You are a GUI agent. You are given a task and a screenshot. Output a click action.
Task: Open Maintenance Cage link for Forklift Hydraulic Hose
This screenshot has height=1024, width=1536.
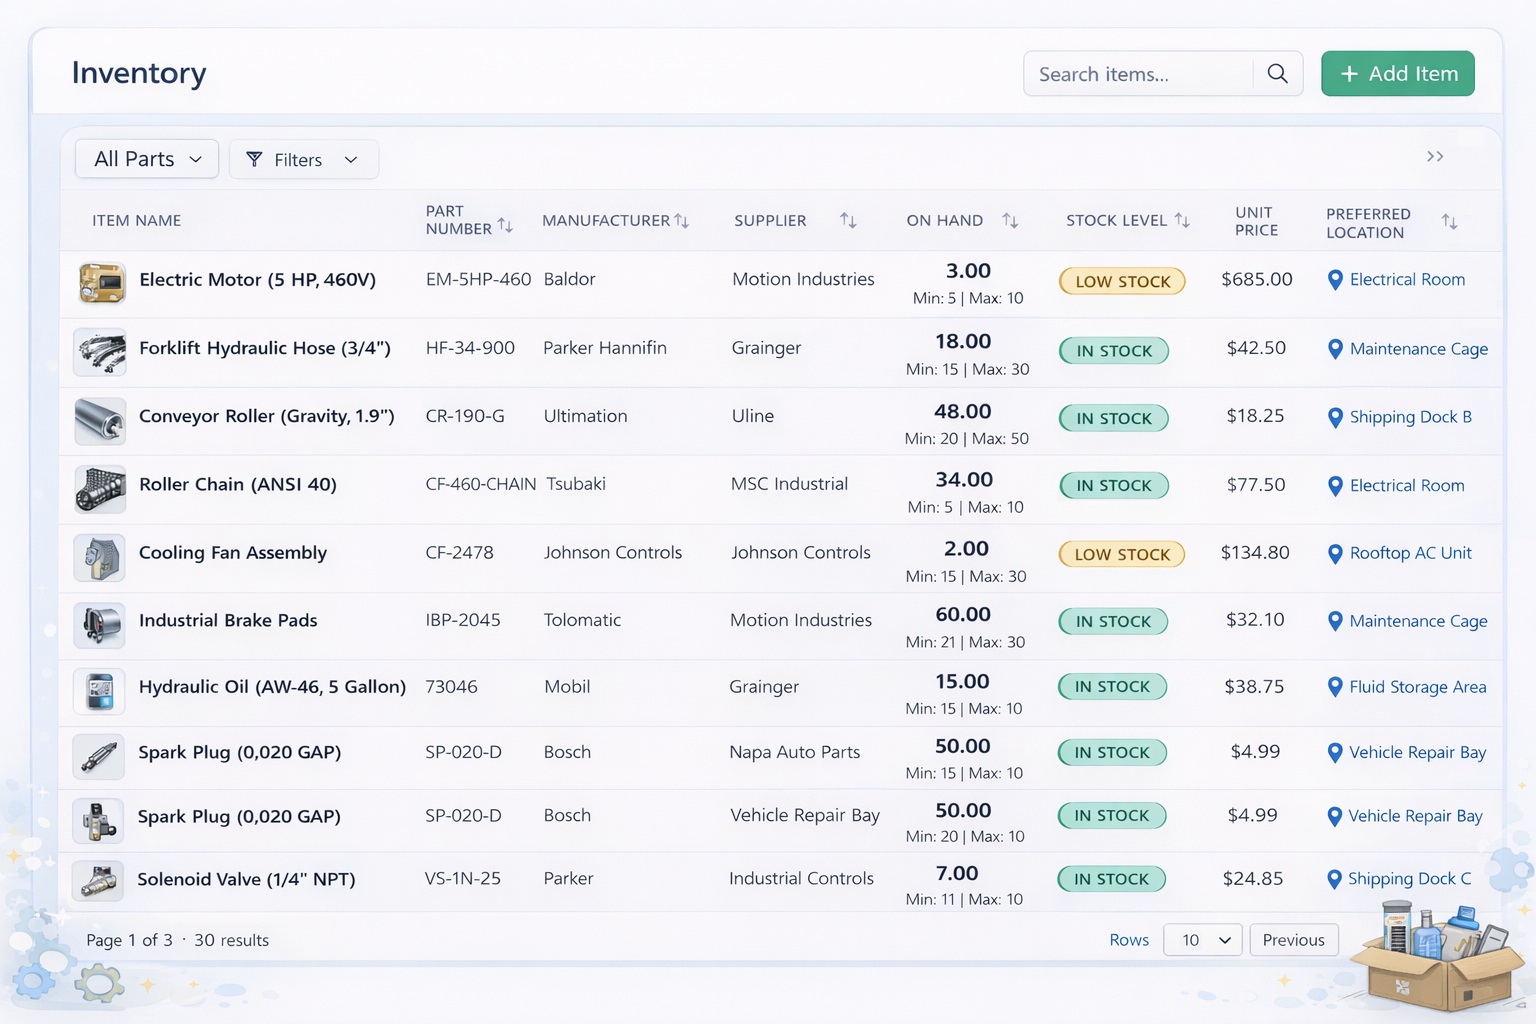click(1419, 349)
